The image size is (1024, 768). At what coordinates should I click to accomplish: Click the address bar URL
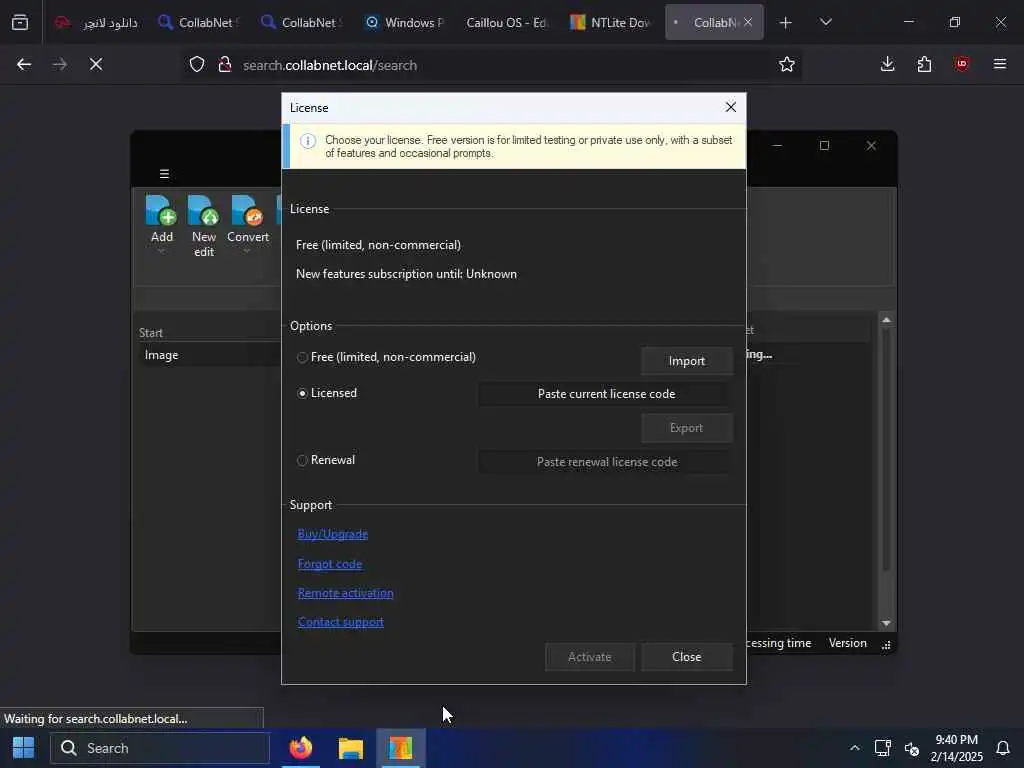(x=330, y=65)
